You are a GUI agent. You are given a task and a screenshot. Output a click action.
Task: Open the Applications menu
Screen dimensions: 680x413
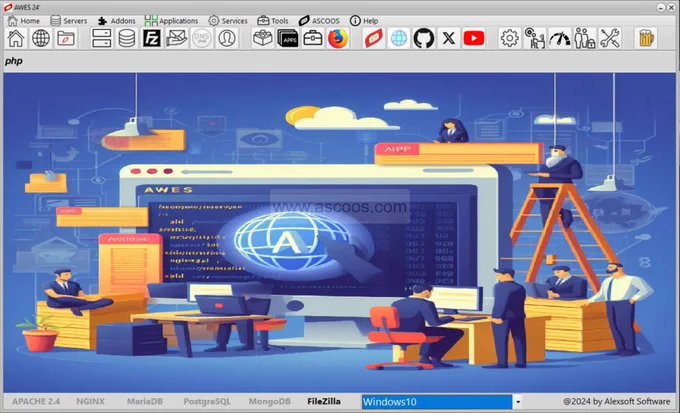pos(171,20)
